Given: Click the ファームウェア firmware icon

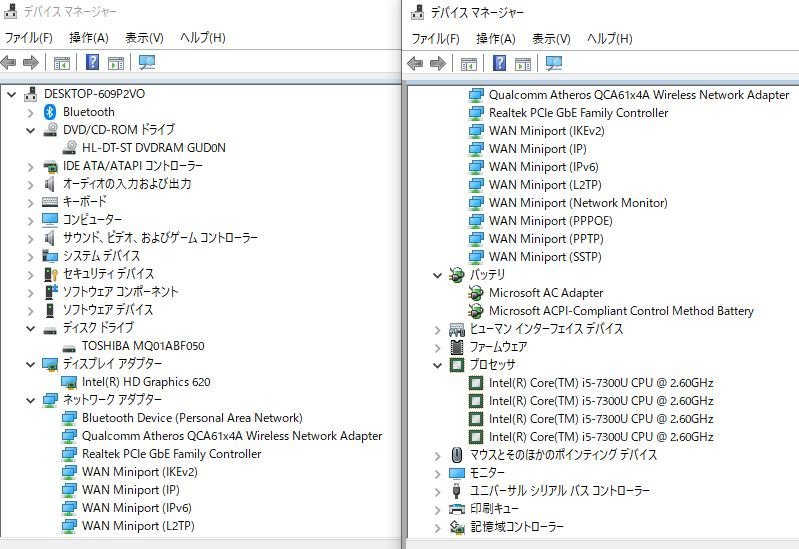Looking at the screenshot, I should click(457, 347).
